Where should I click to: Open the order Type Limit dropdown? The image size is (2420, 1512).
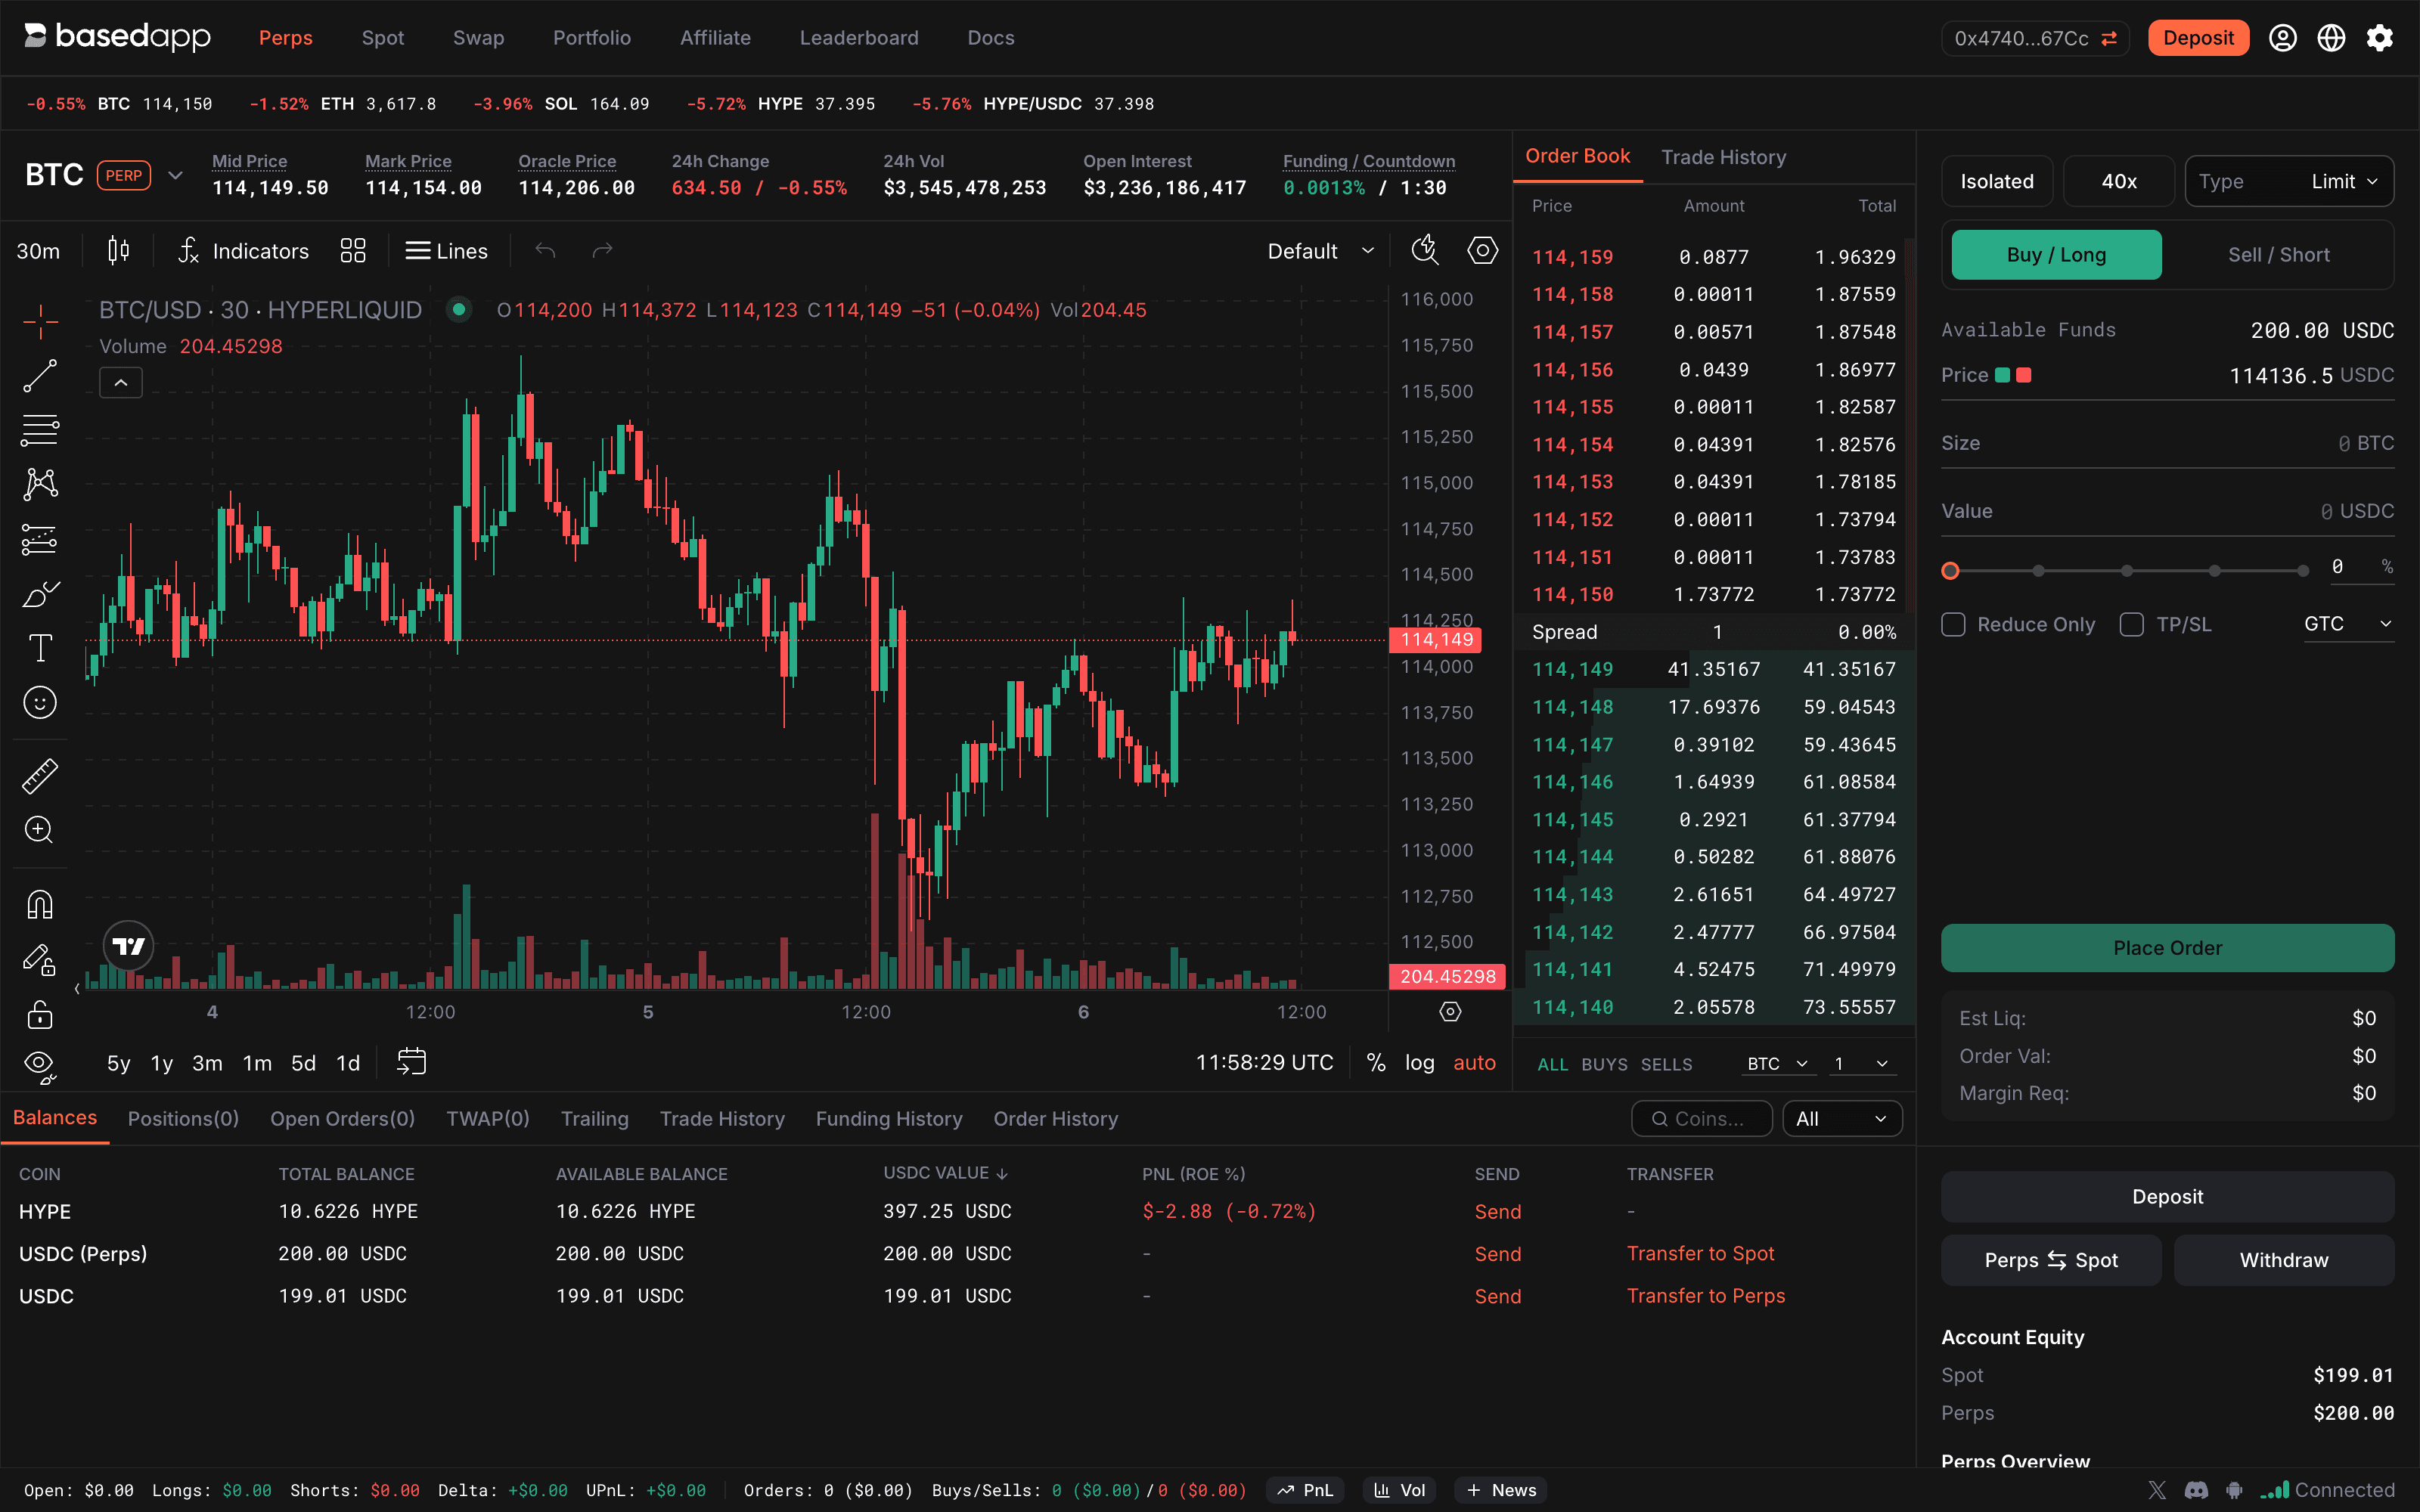point(2289,181)
